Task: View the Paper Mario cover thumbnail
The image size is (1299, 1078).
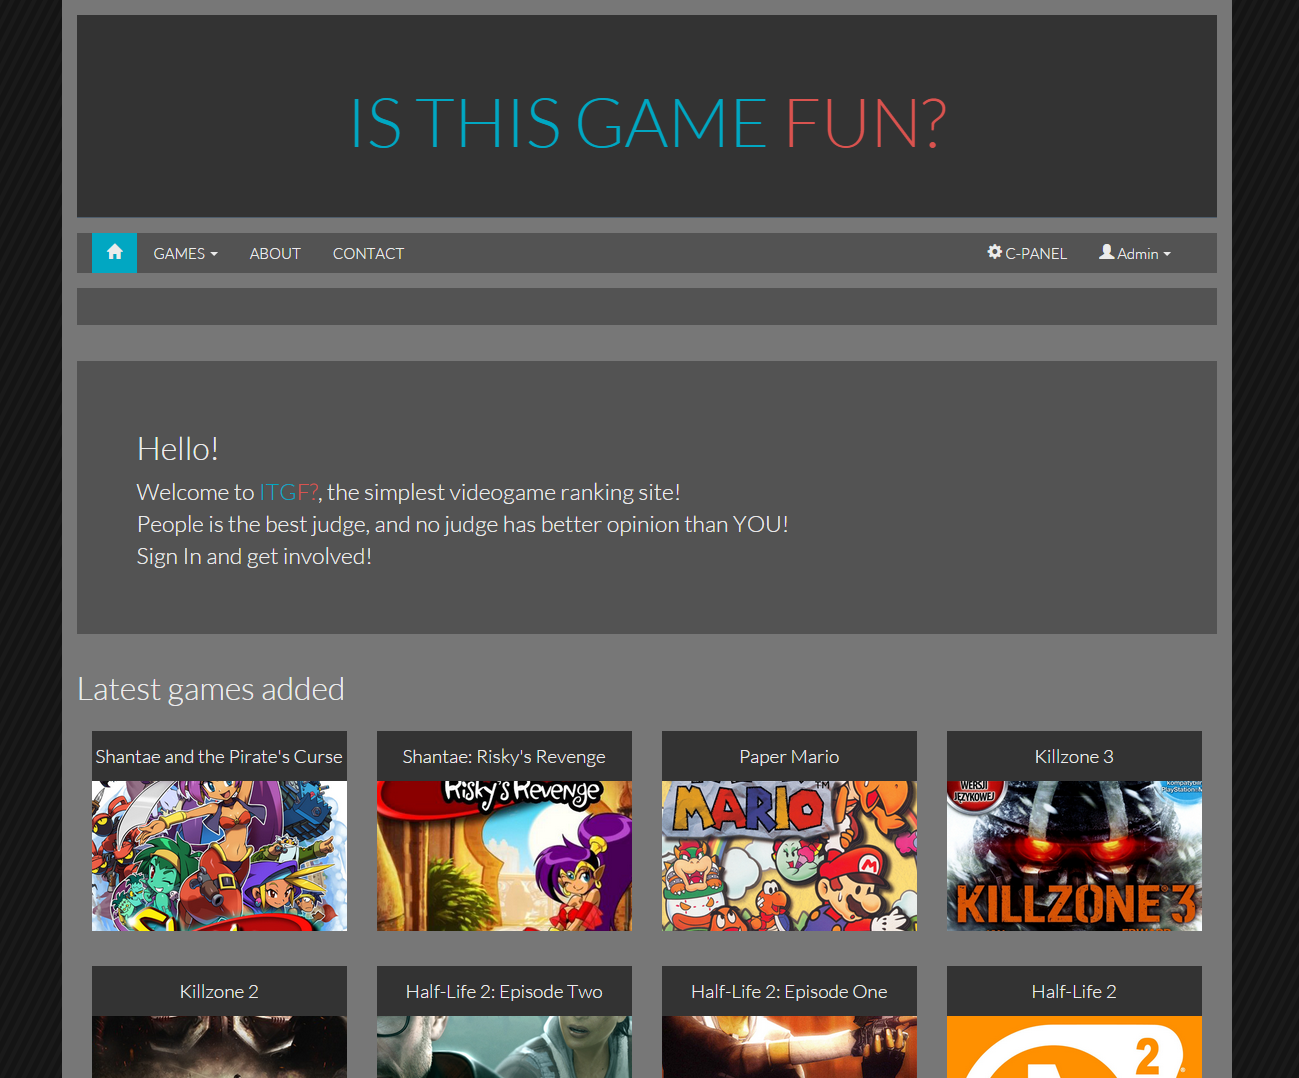Action: click(789, 856)
